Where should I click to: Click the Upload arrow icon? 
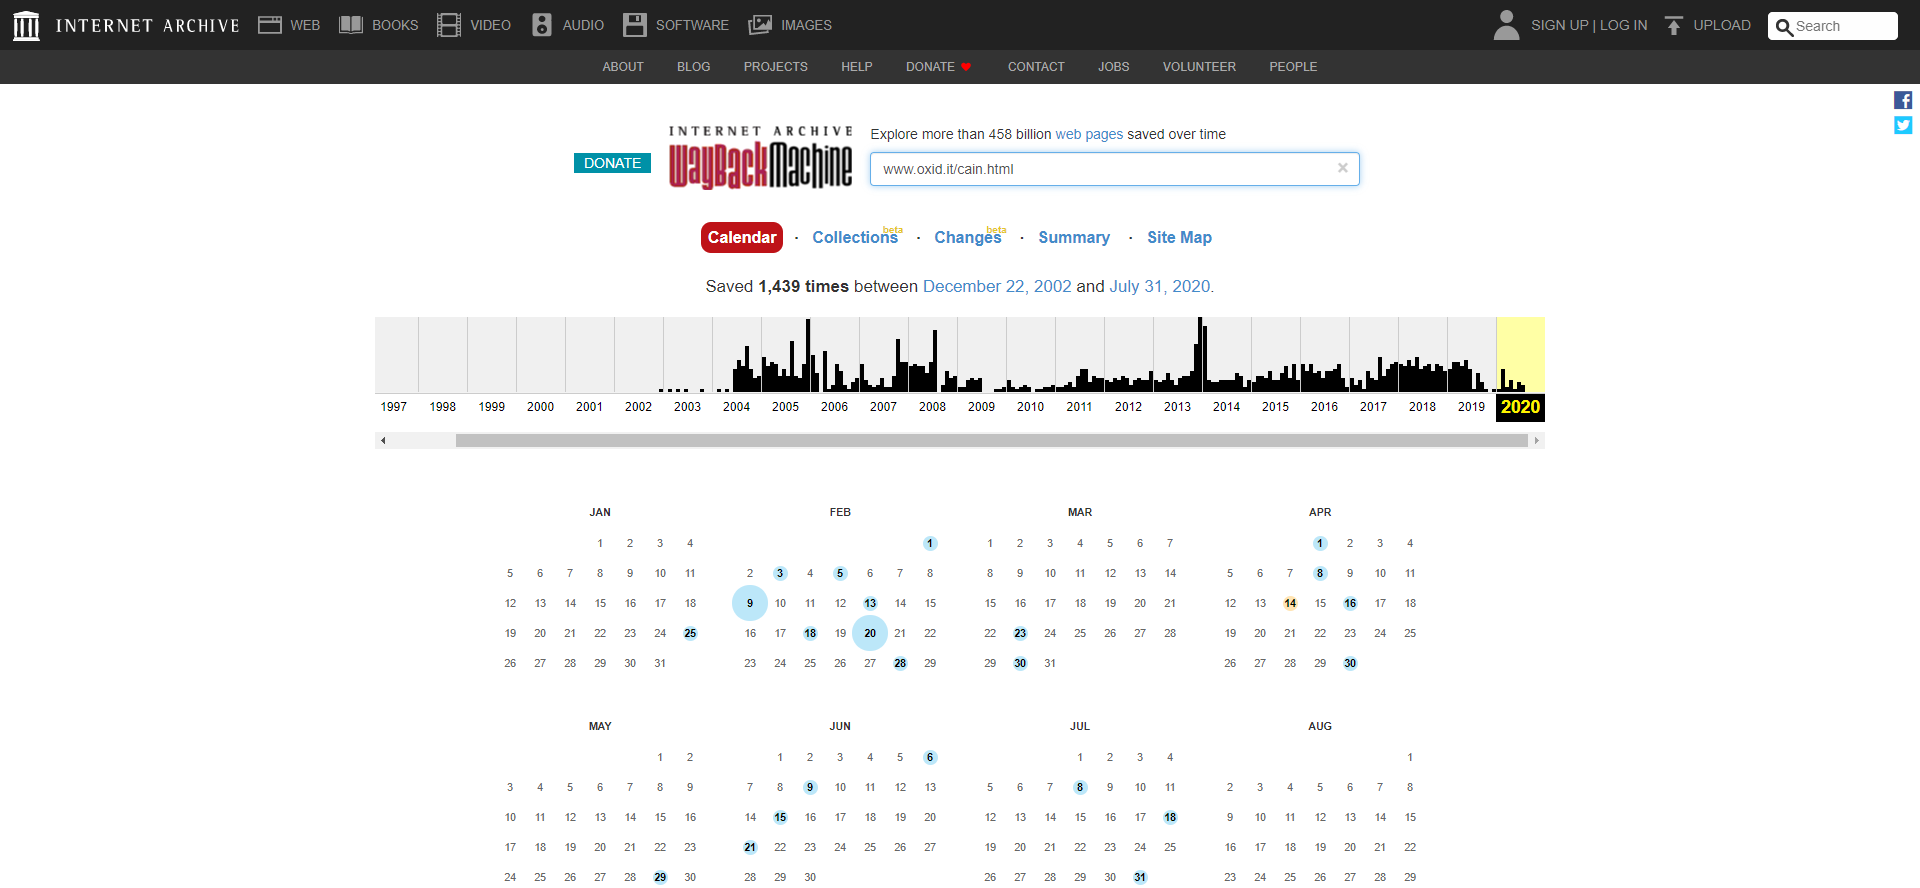point(1674,25)
